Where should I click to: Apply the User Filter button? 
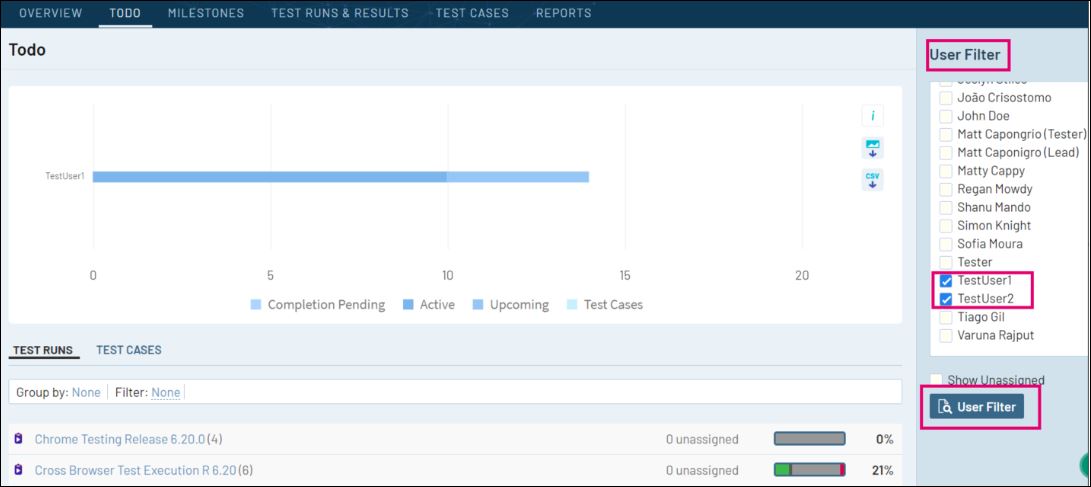coord(977,407)
